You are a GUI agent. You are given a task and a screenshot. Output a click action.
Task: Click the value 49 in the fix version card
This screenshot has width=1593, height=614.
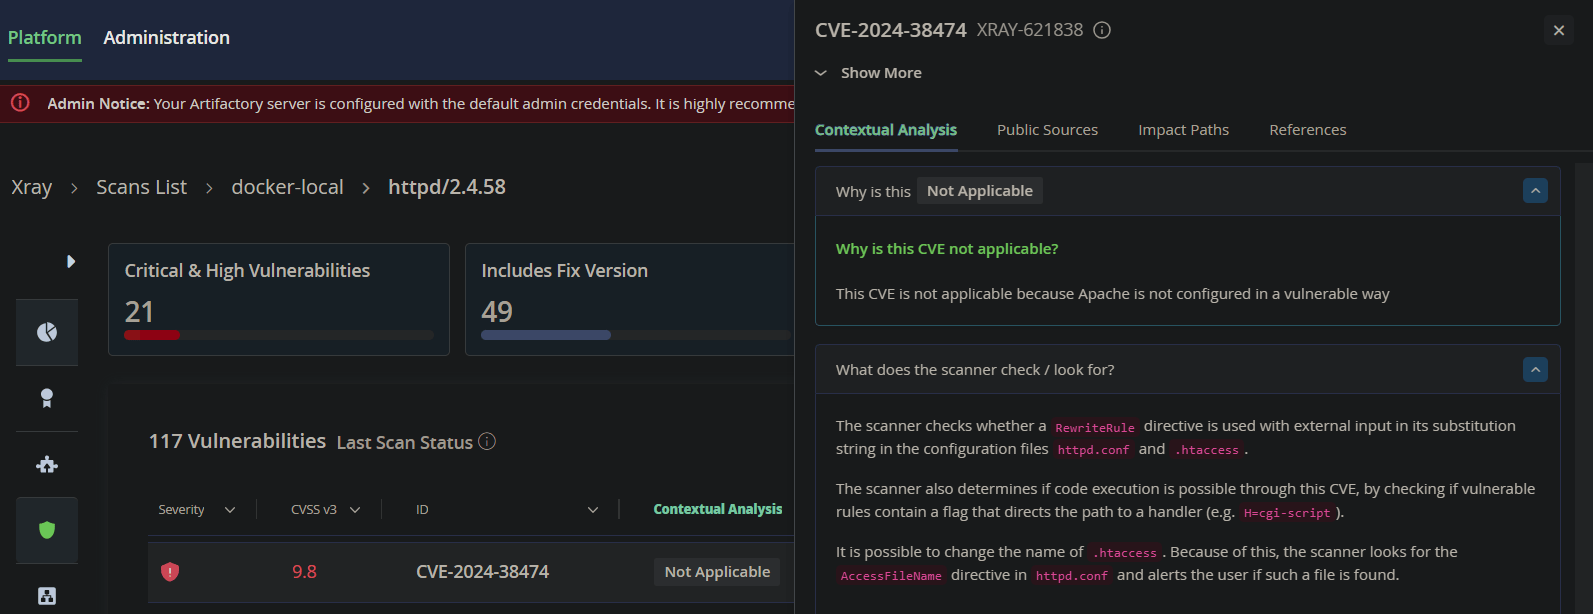tap(497, 312)
